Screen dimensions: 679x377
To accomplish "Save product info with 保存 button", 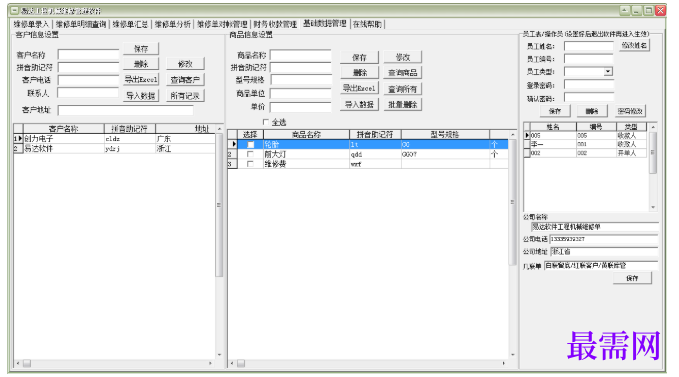I will [359, 57].
